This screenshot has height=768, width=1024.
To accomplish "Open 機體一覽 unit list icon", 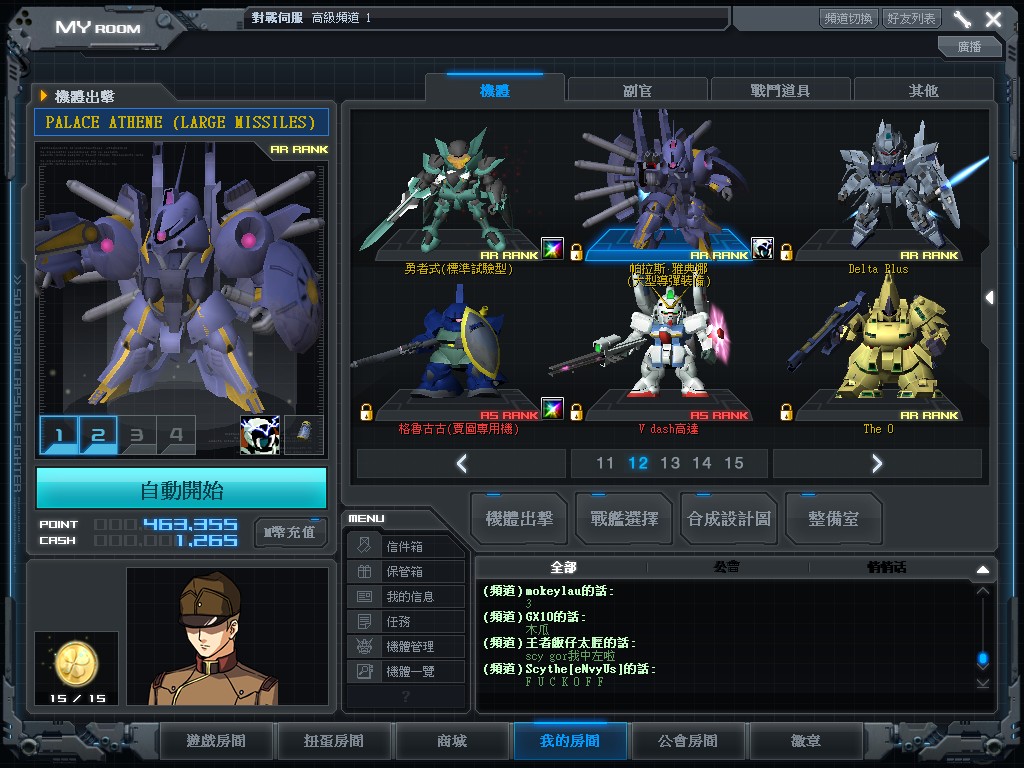I will [x=364, y=671].
